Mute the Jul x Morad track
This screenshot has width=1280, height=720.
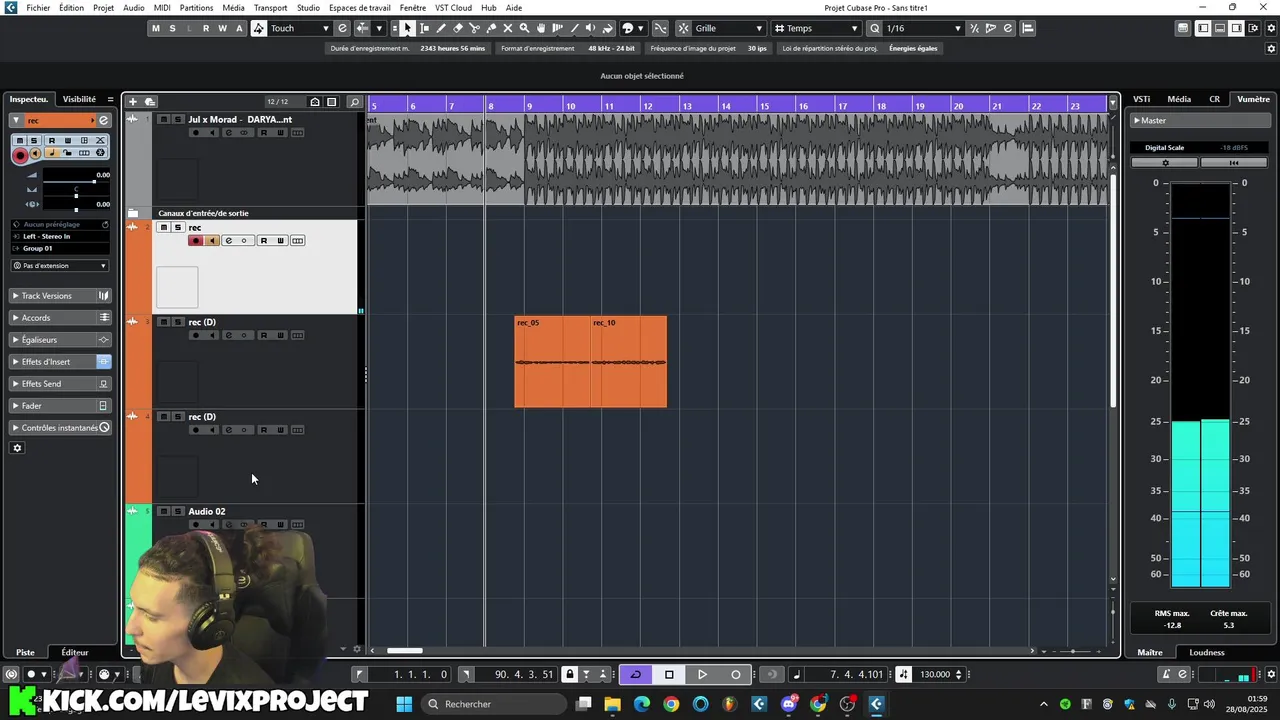pos(164,119)
